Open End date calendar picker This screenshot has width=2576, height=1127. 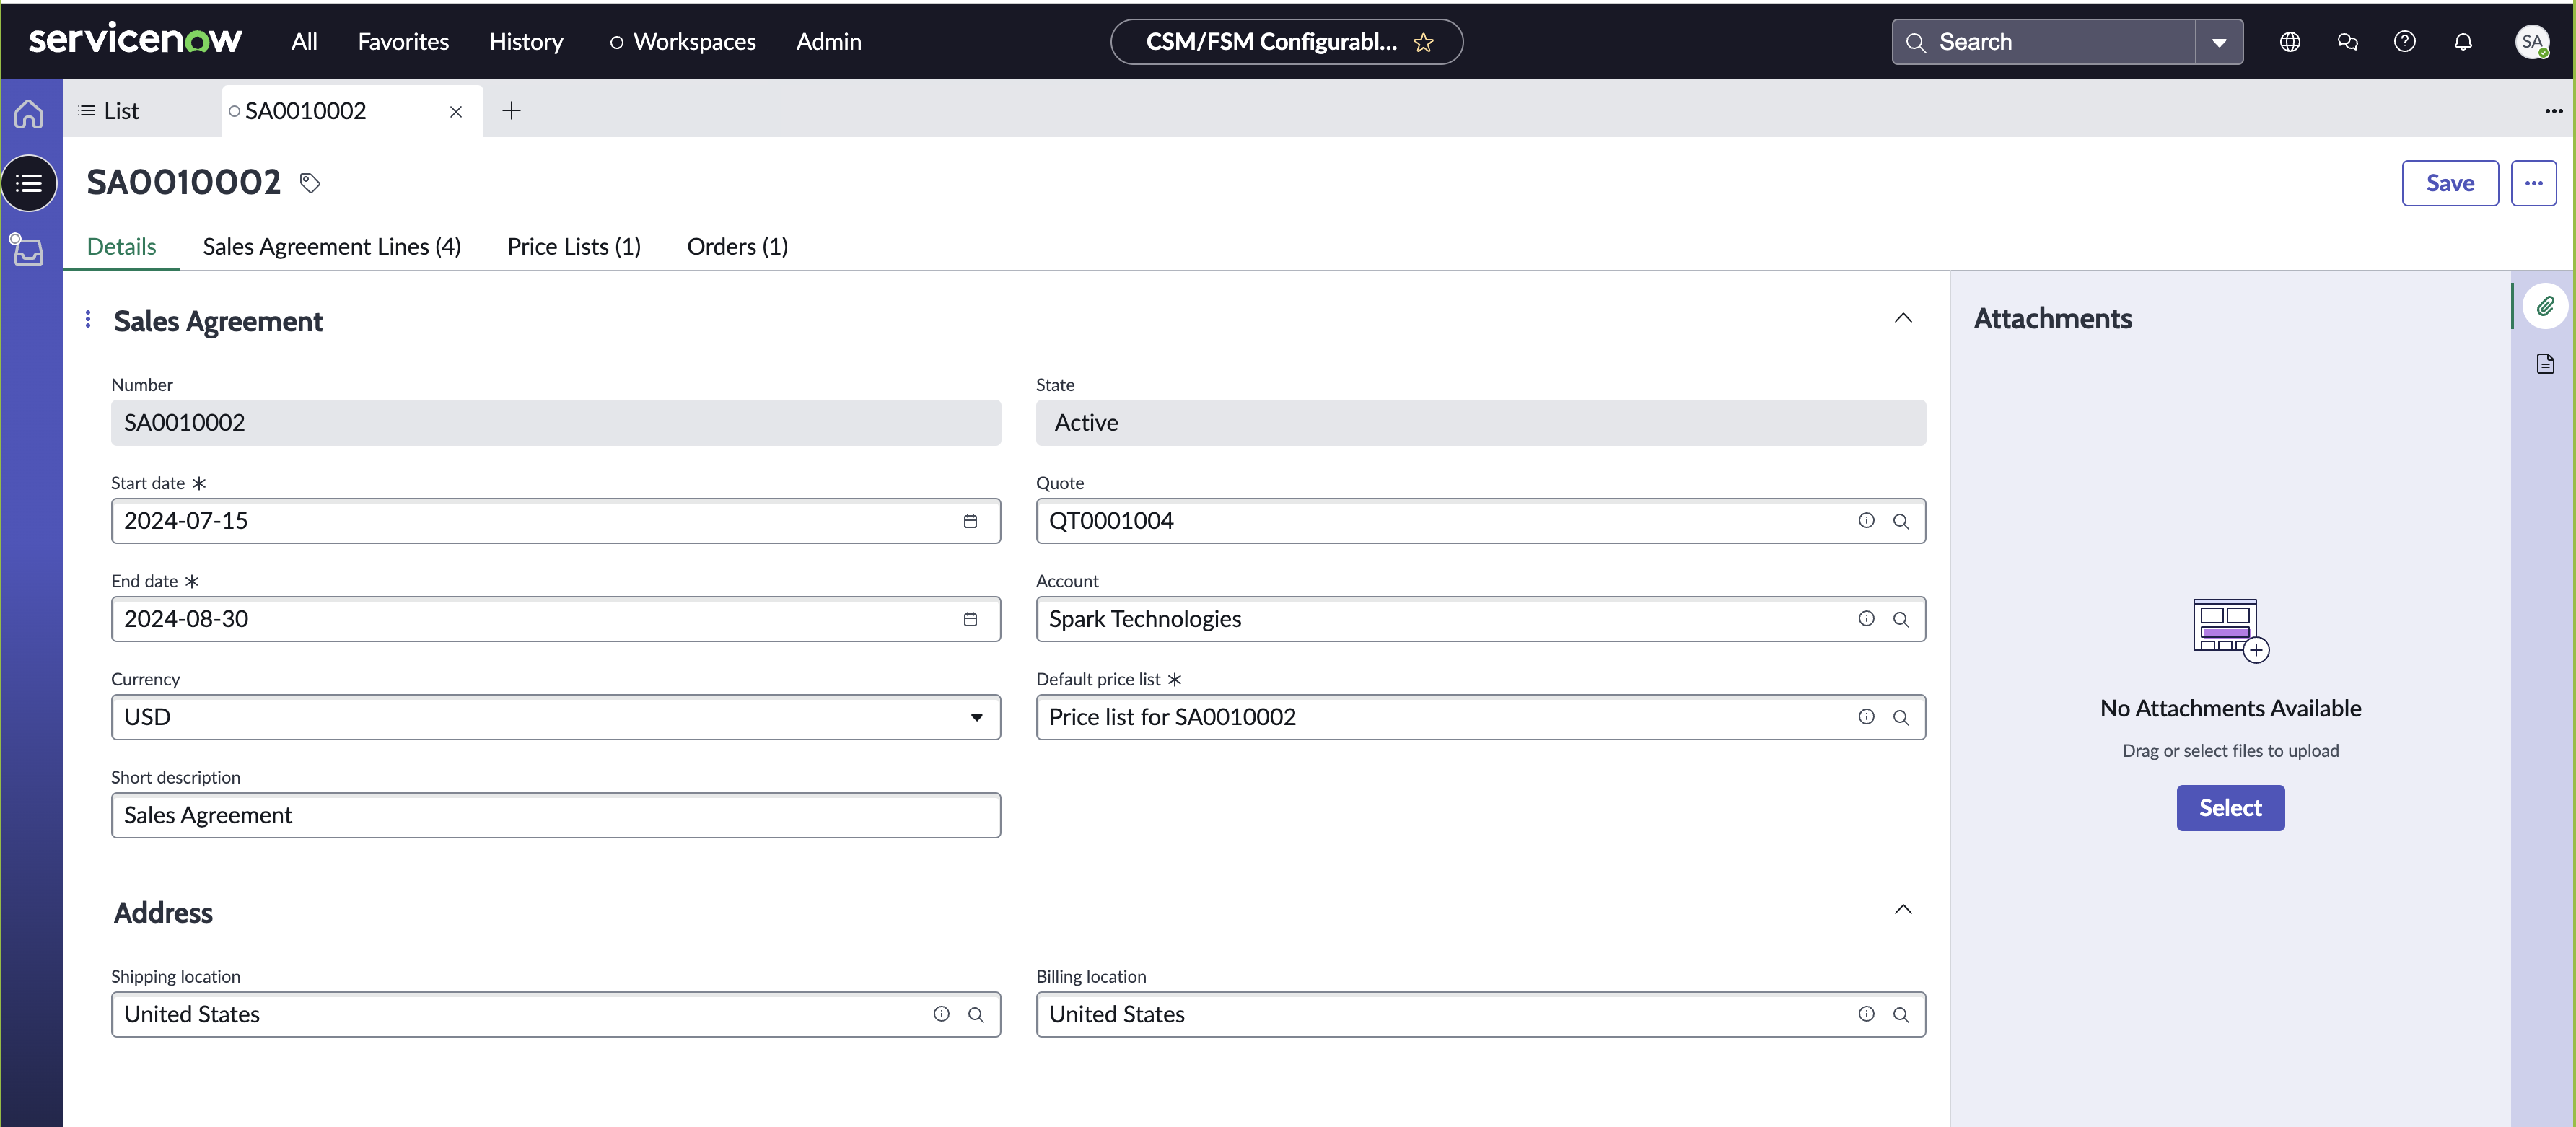point(970,619)
